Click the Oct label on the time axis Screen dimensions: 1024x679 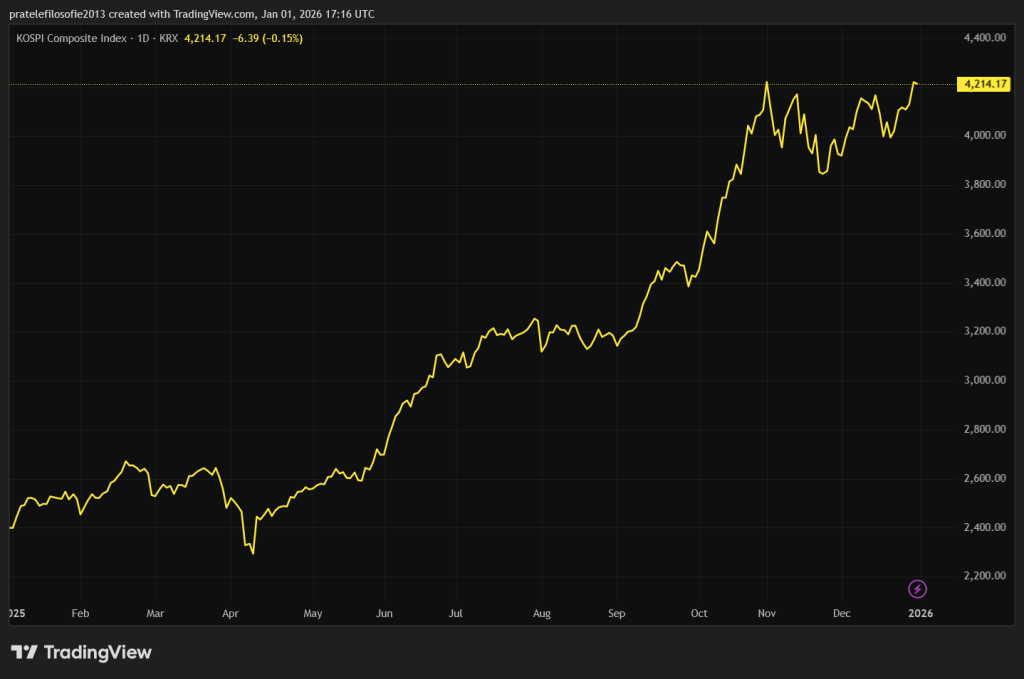tap(699, 613)
